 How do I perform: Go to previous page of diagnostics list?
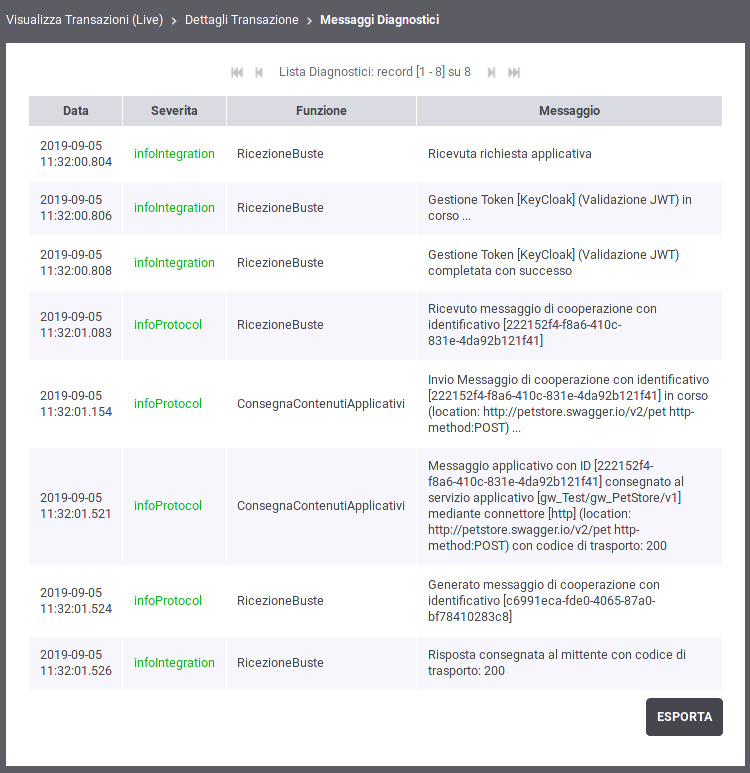[x=259, y=72]
